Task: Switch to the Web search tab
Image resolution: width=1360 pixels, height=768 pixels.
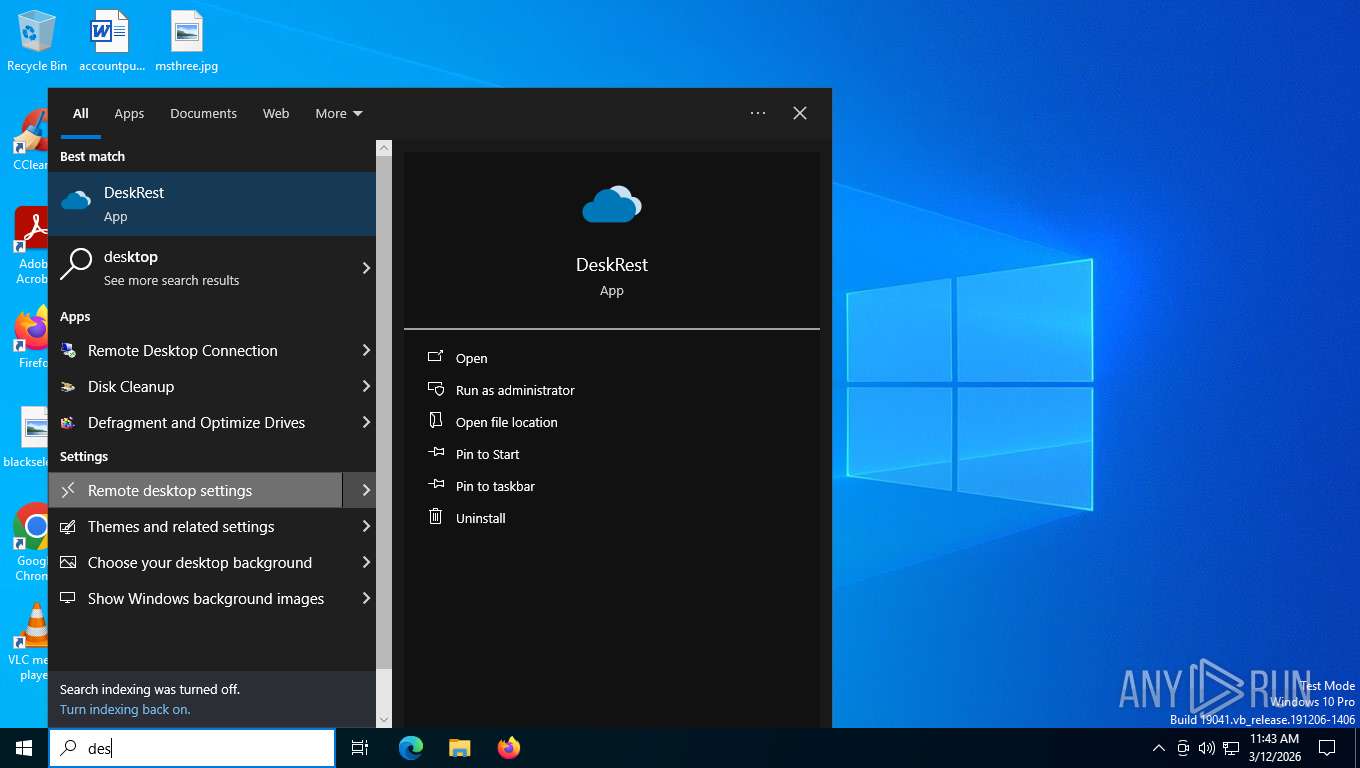Action: coord(276,113)
